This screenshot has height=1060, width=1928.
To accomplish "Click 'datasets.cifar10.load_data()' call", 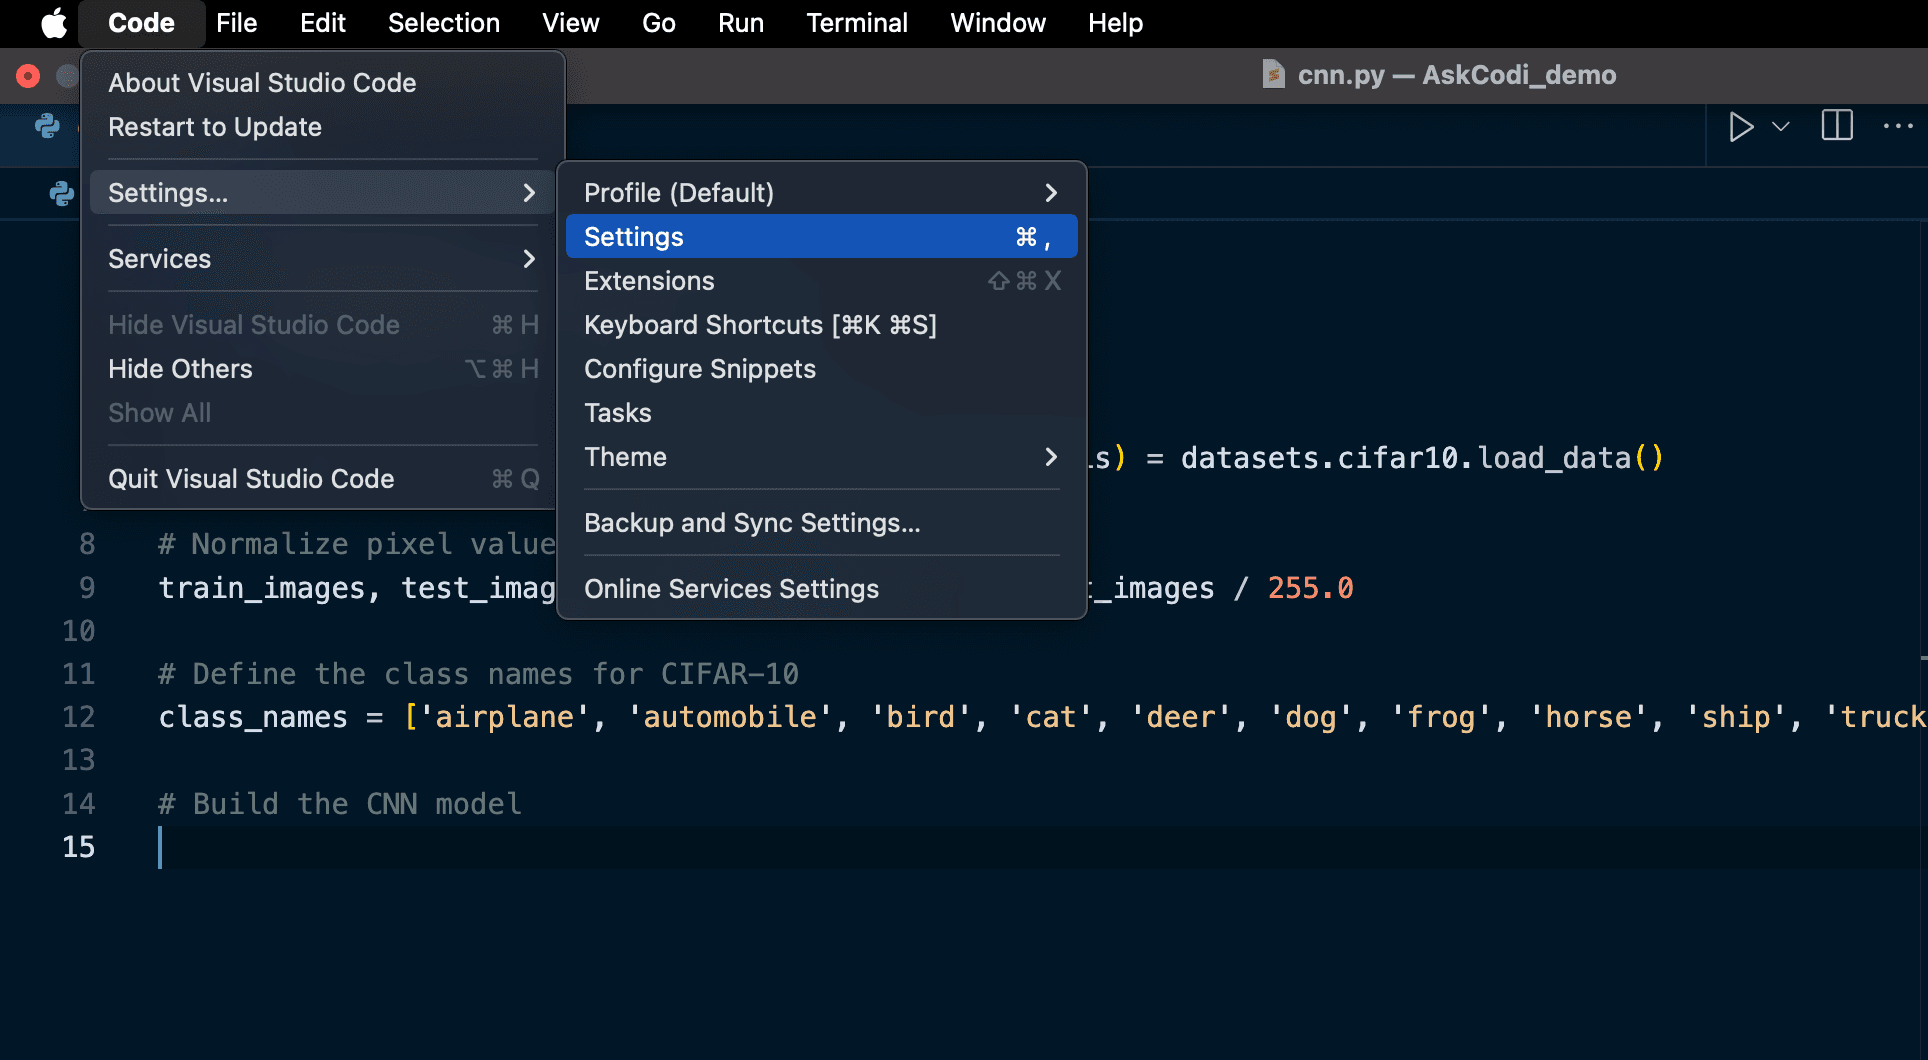I will [x=1422, y=458].
